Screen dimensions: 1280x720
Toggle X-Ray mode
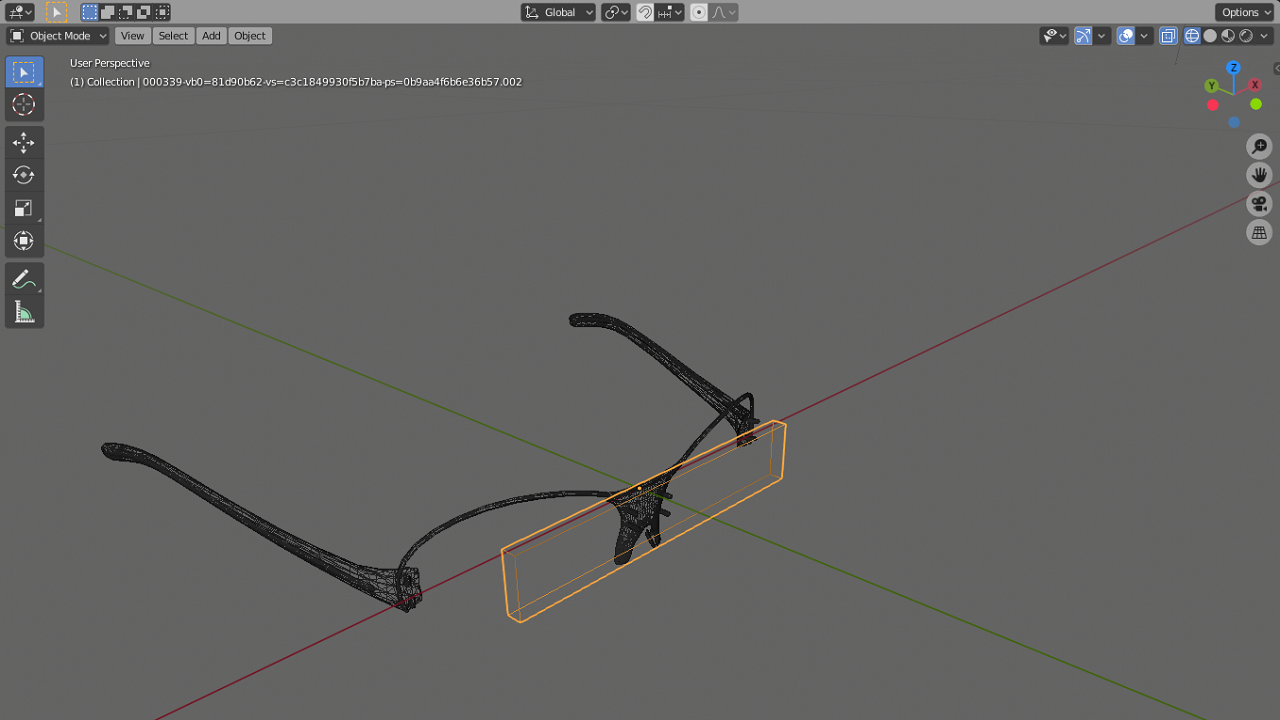click(1168, 36)
